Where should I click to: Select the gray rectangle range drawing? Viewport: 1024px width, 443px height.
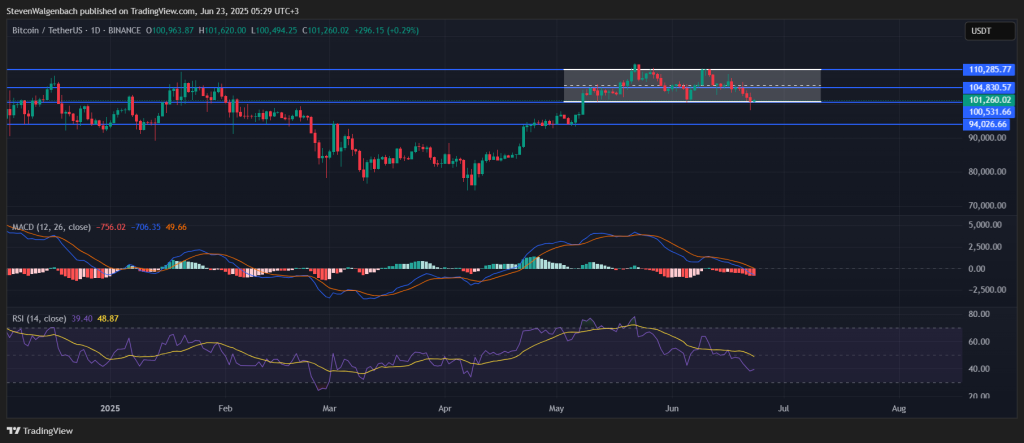point(692,85)
